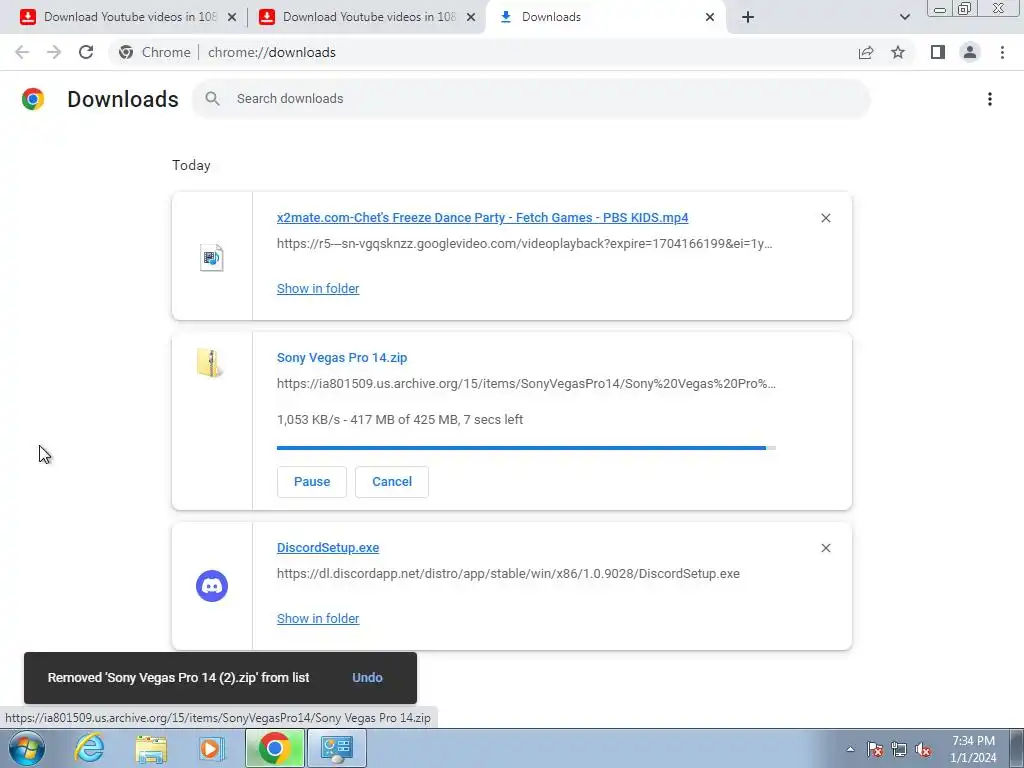The height and width of the screenshot is (768, 1024).
Task: Go forward with the browser forward arrow
Action: pos(54,52)
